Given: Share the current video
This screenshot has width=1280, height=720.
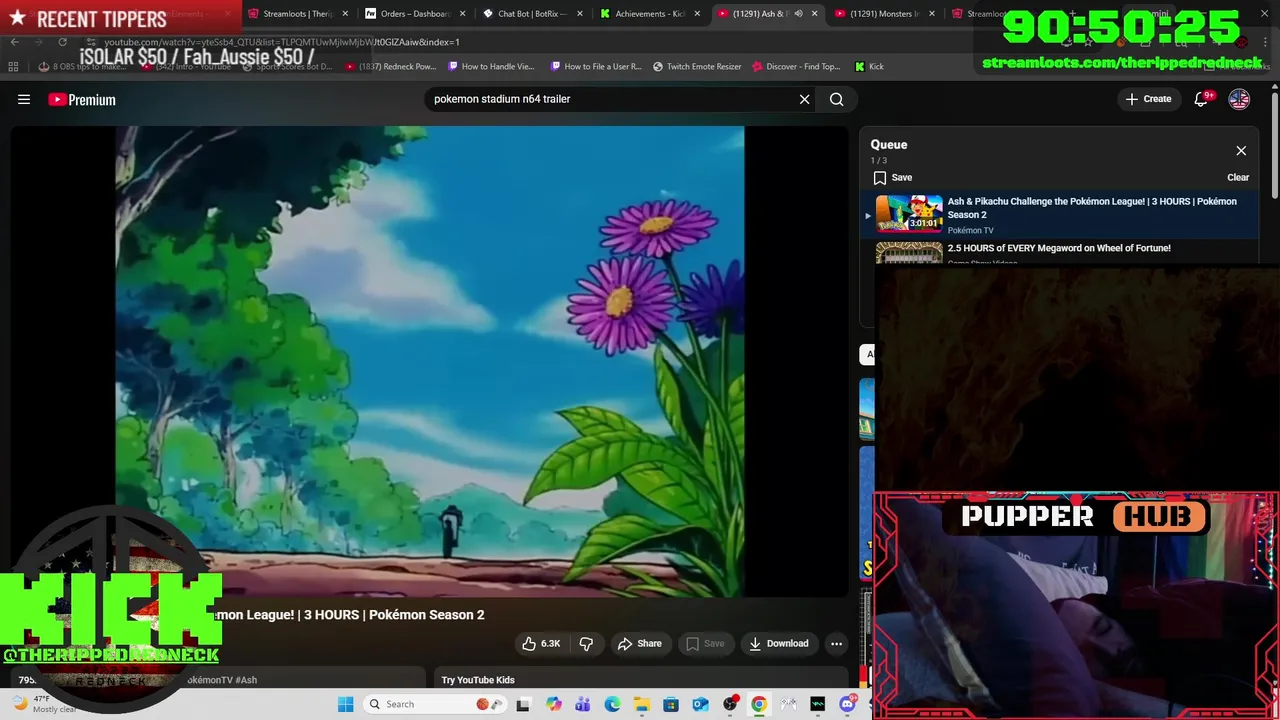Looking at the screenshot, I should (x=640, y=643).
